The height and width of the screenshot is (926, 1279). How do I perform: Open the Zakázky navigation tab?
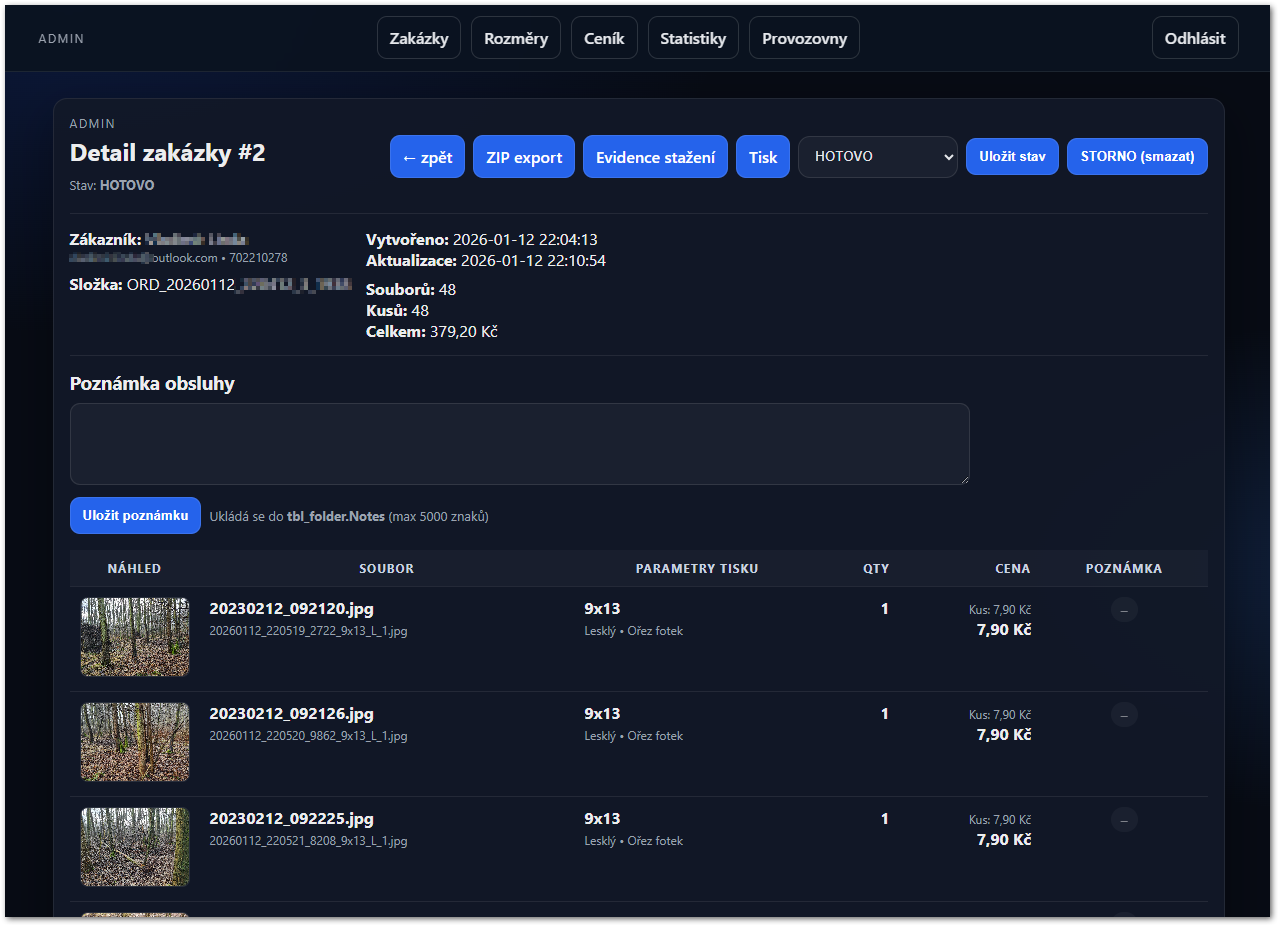[x=418, y=38]
